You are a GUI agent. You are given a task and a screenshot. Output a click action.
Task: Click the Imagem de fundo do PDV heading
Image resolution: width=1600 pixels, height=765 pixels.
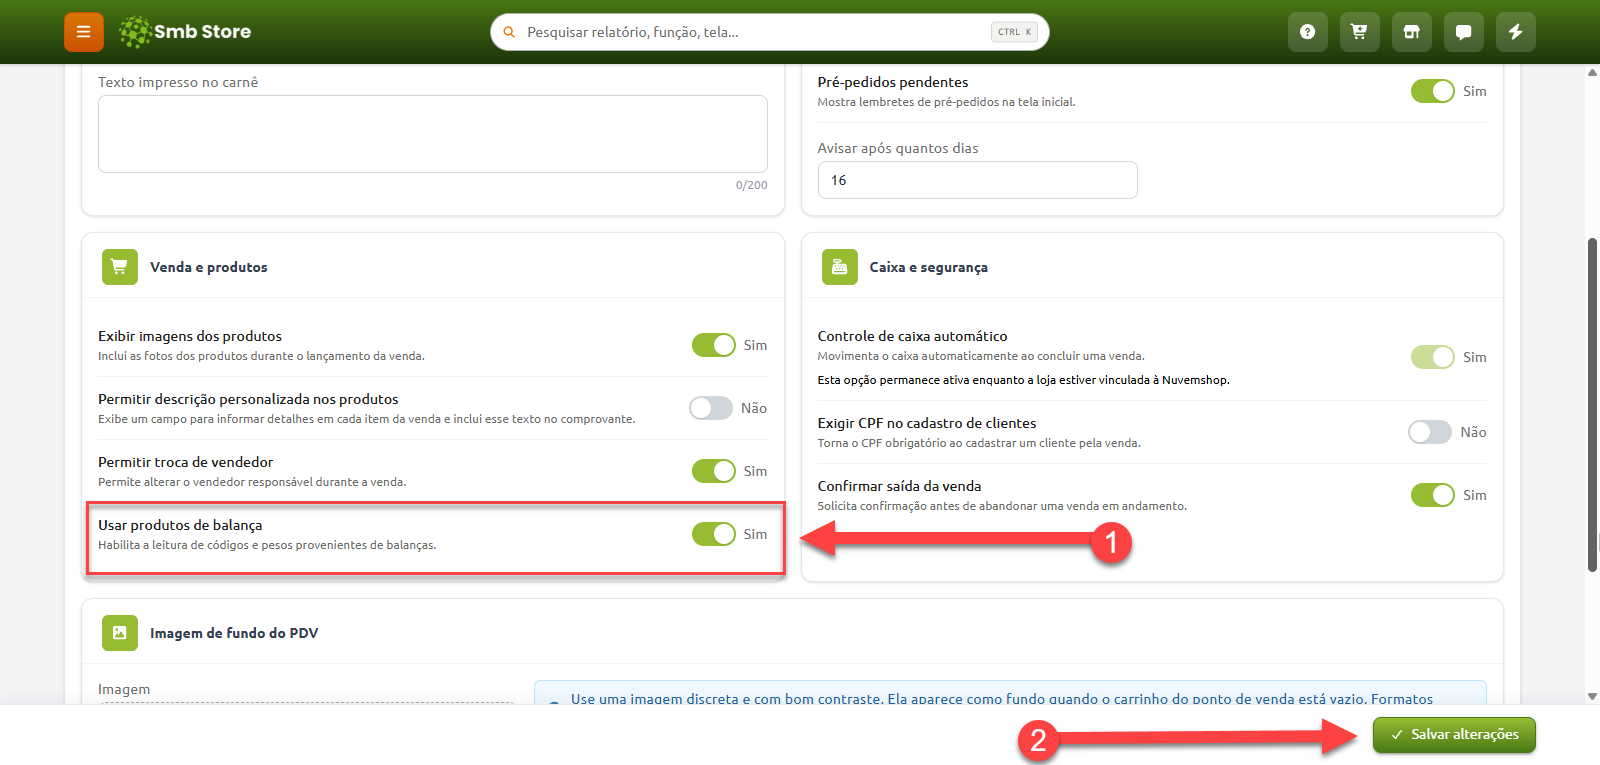(234, 633)
